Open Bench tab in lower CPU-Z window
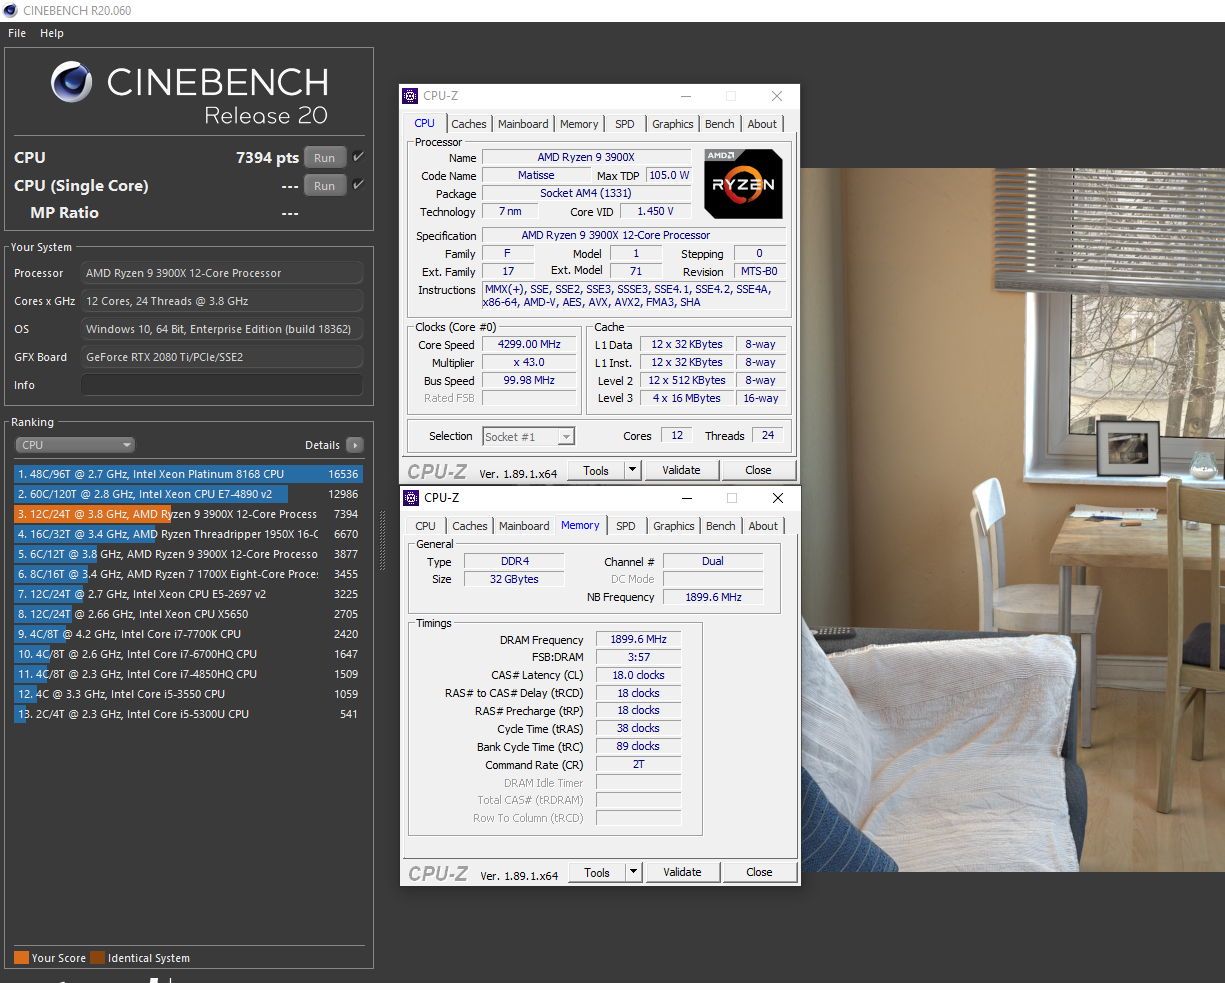The image size is (1225, 983). click(x=721, y=526)
